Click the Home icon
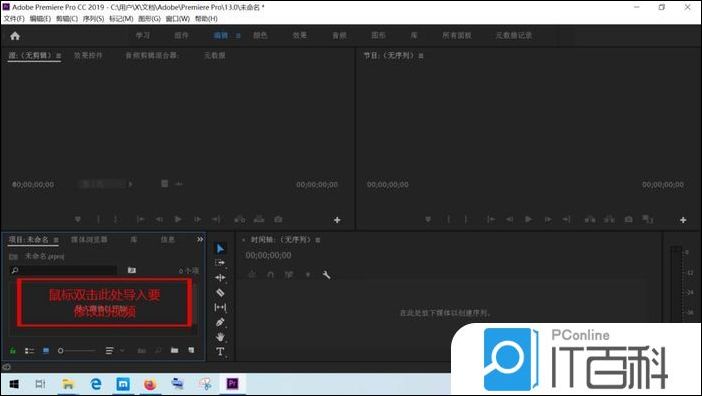The height and width of the screenshot is (396, 702). point(15,36)
